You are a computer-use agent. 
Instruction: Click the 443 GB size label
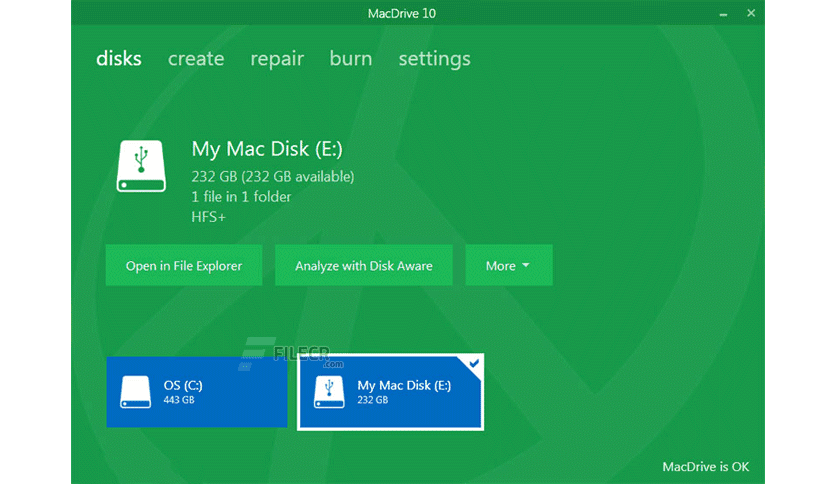(179, 400)
